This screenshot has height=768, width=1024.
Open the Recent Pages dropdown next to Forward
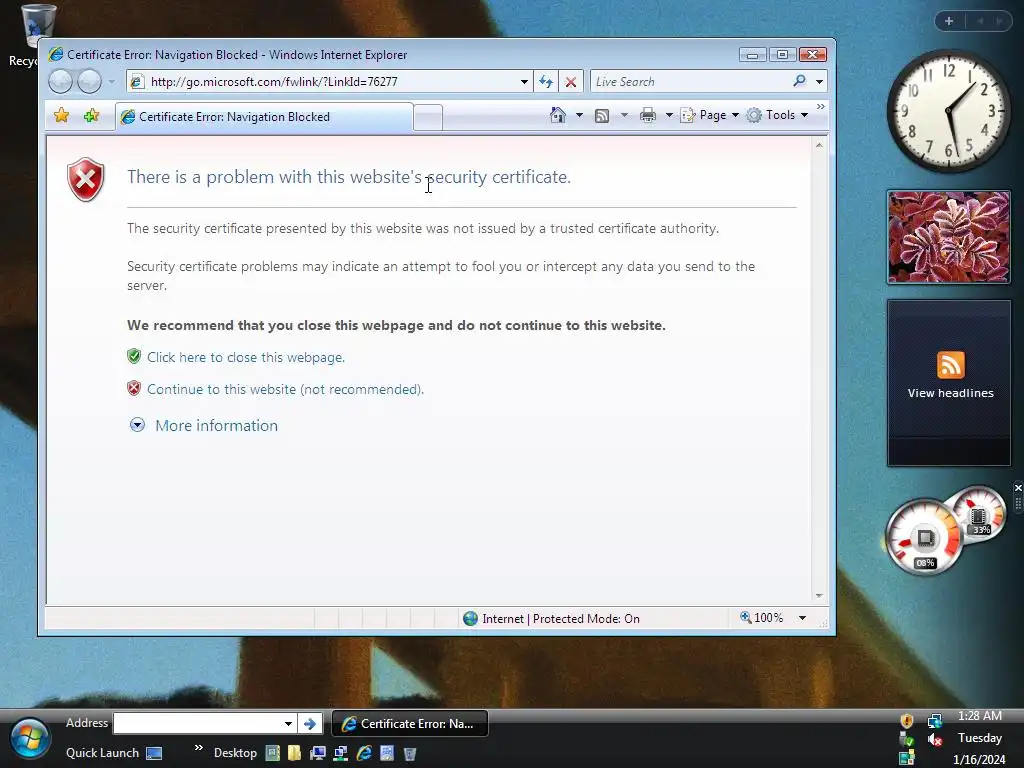(x=111, y=82)
